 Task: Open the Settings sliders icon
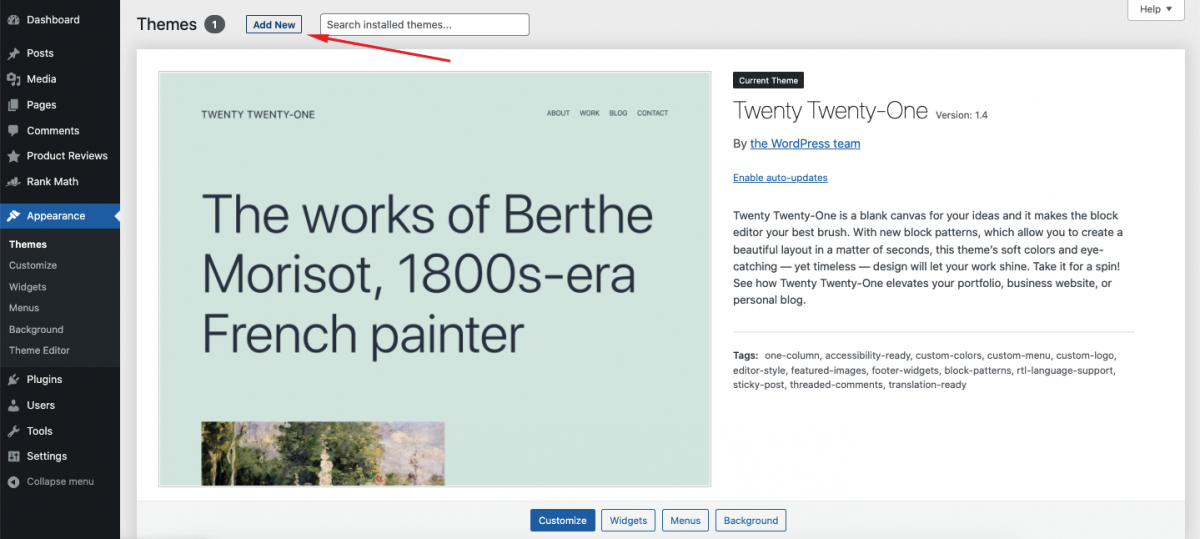point(13,457)
